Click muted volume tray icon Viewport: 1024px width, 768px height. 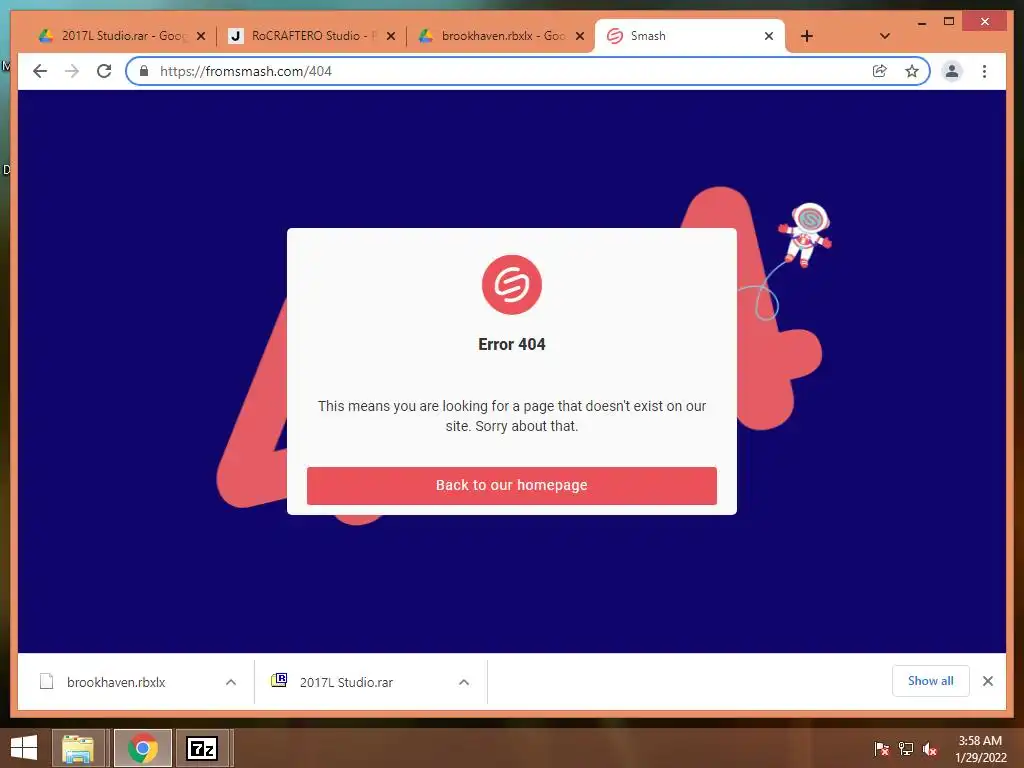click(x=930, y=748)
